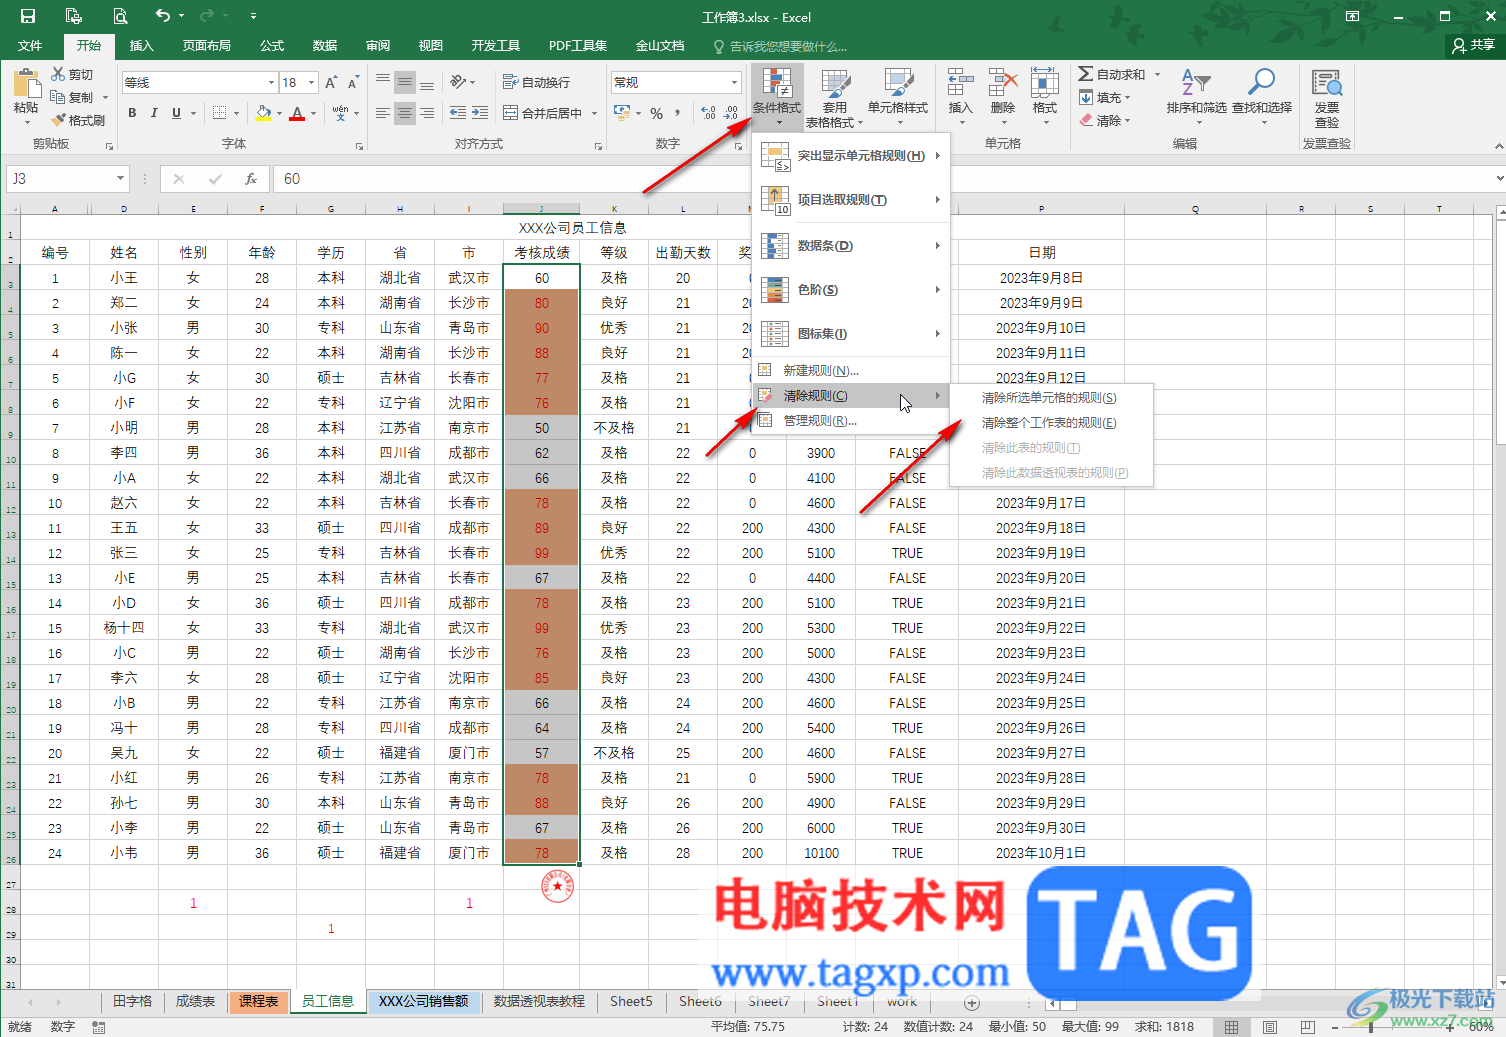Click the fill color bucket swatch

tap(263, 113)
